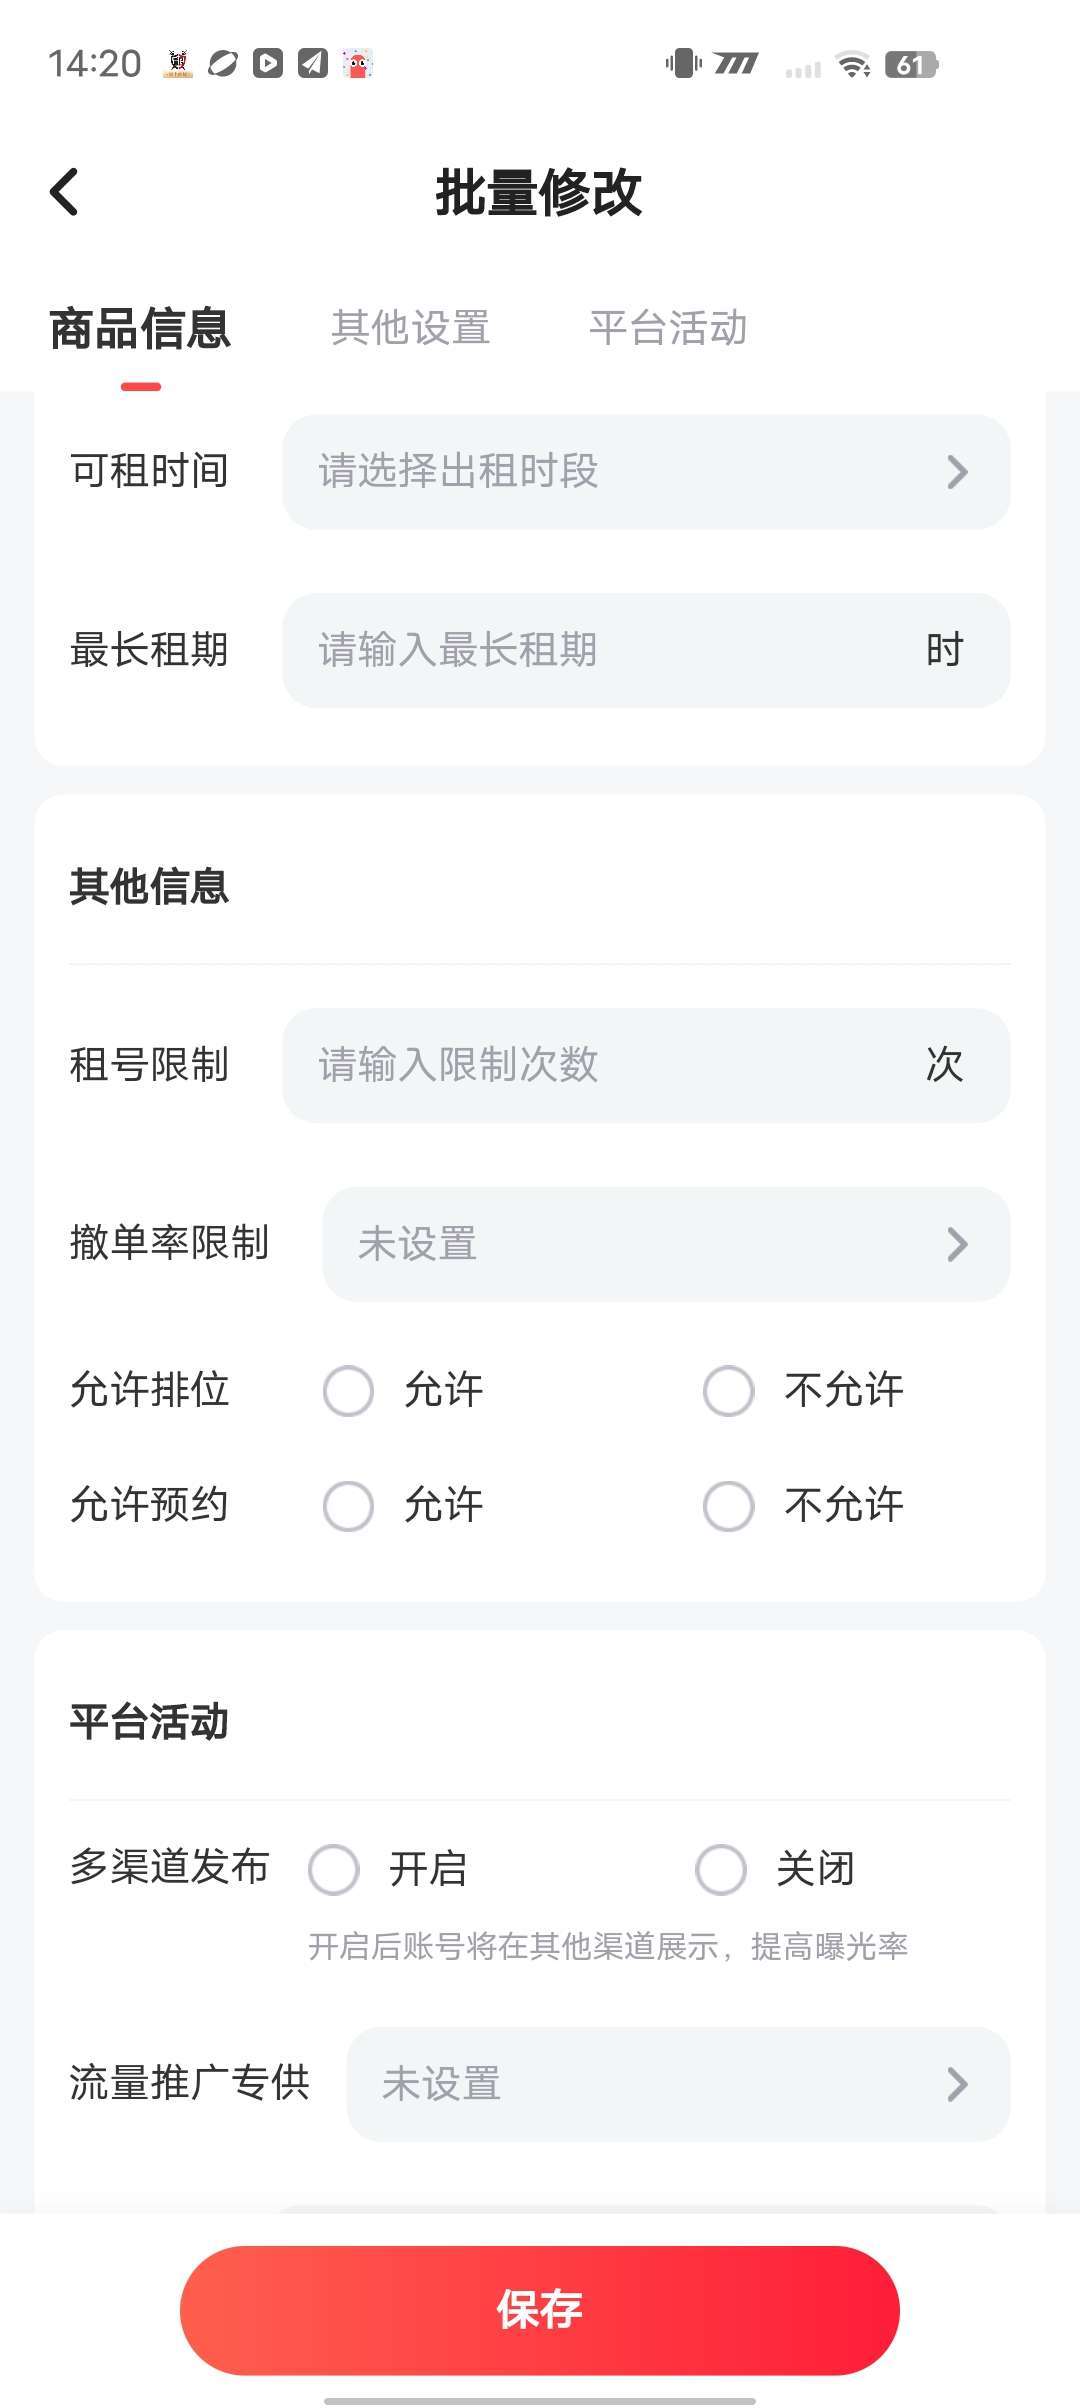Tap the vibrate mode status icon
The image size is (1080, 2408).
(684, 64)
